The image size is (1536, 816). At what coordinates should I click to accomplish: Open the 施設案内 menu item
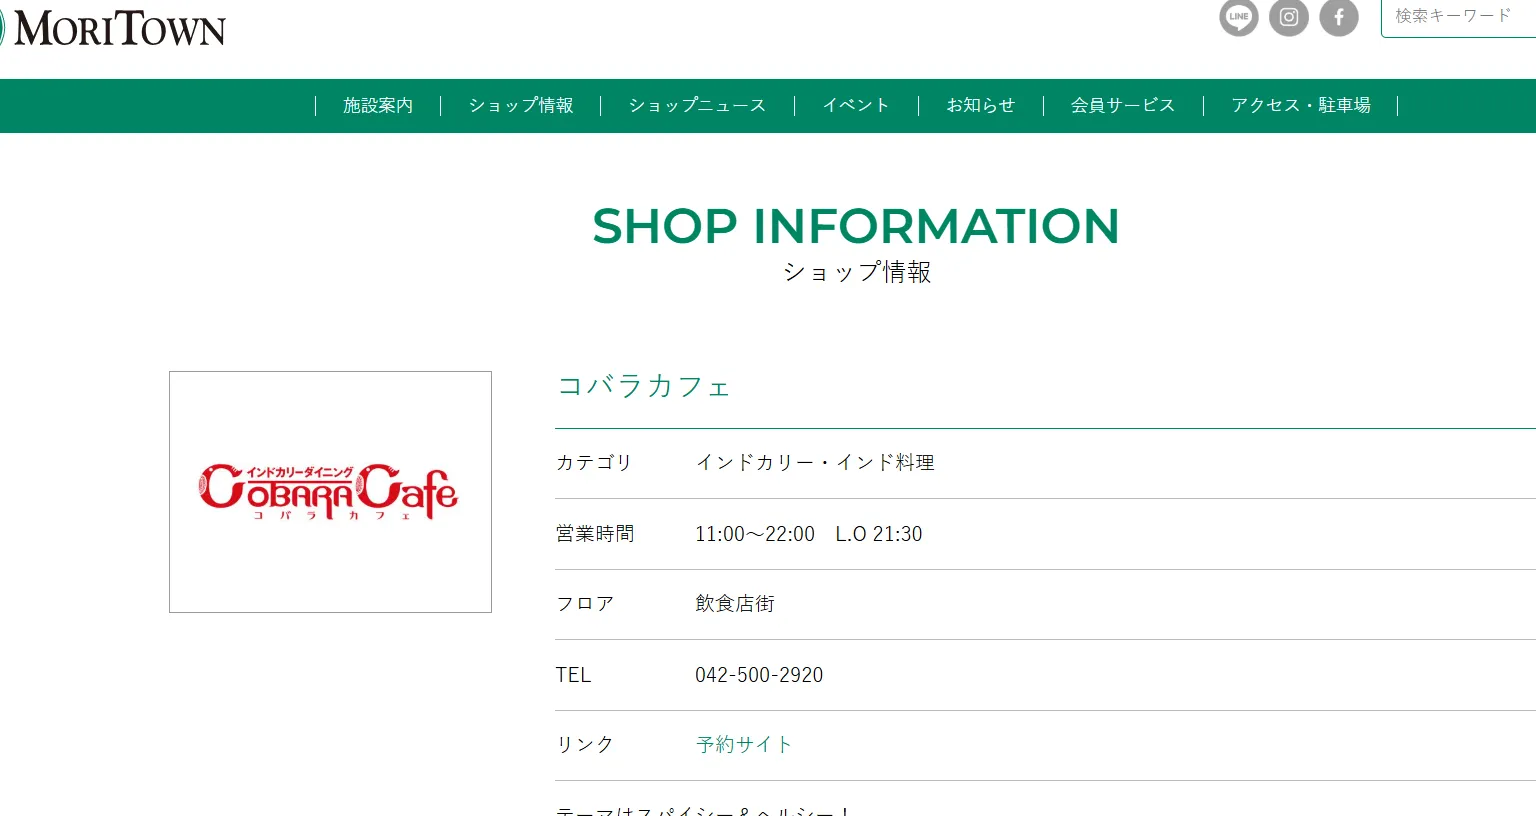coord(378,105)
